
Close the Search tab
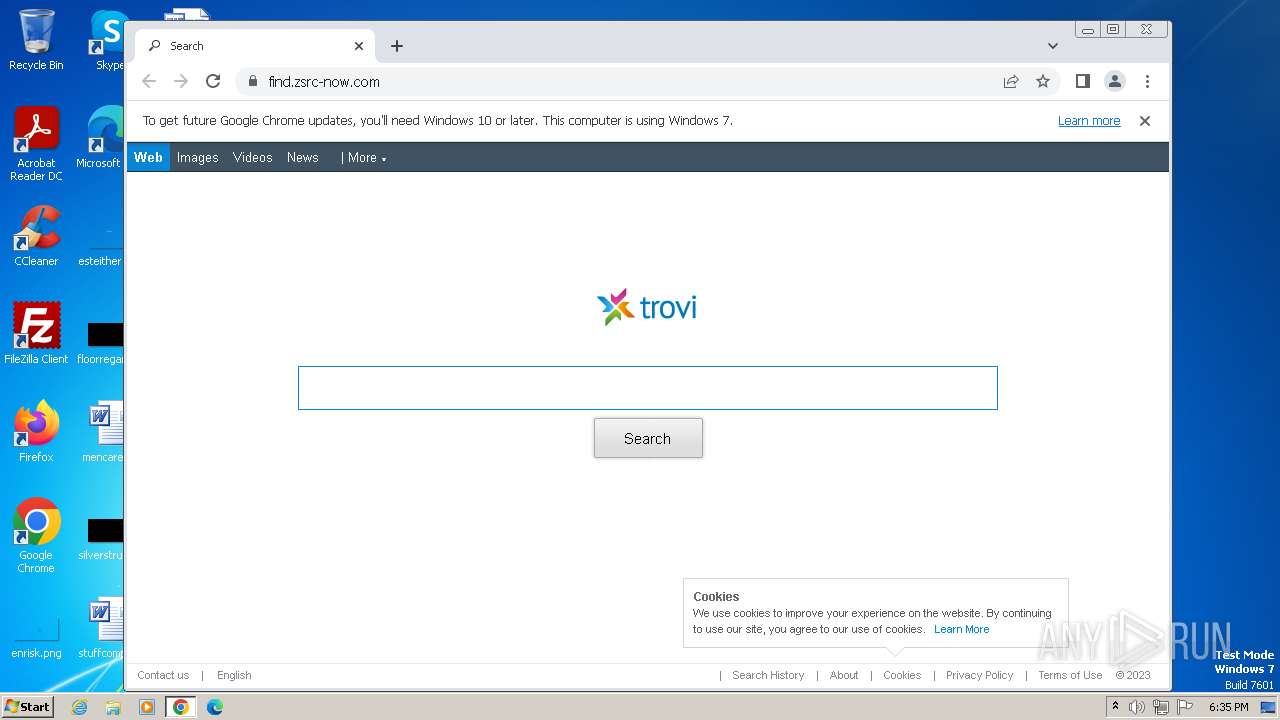[x=359, y=46]
